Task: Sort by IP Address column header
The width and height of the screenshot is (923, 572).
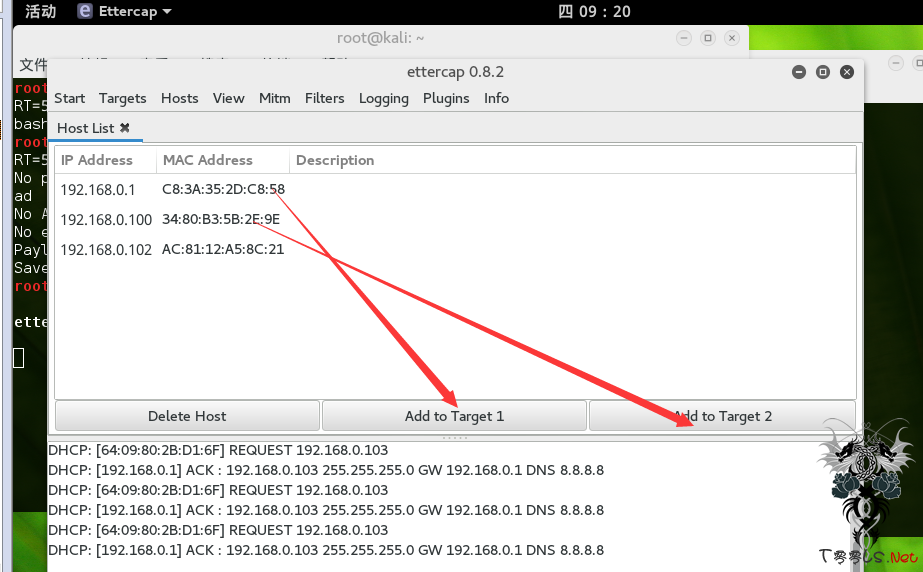Action: (x=105, y=160)
